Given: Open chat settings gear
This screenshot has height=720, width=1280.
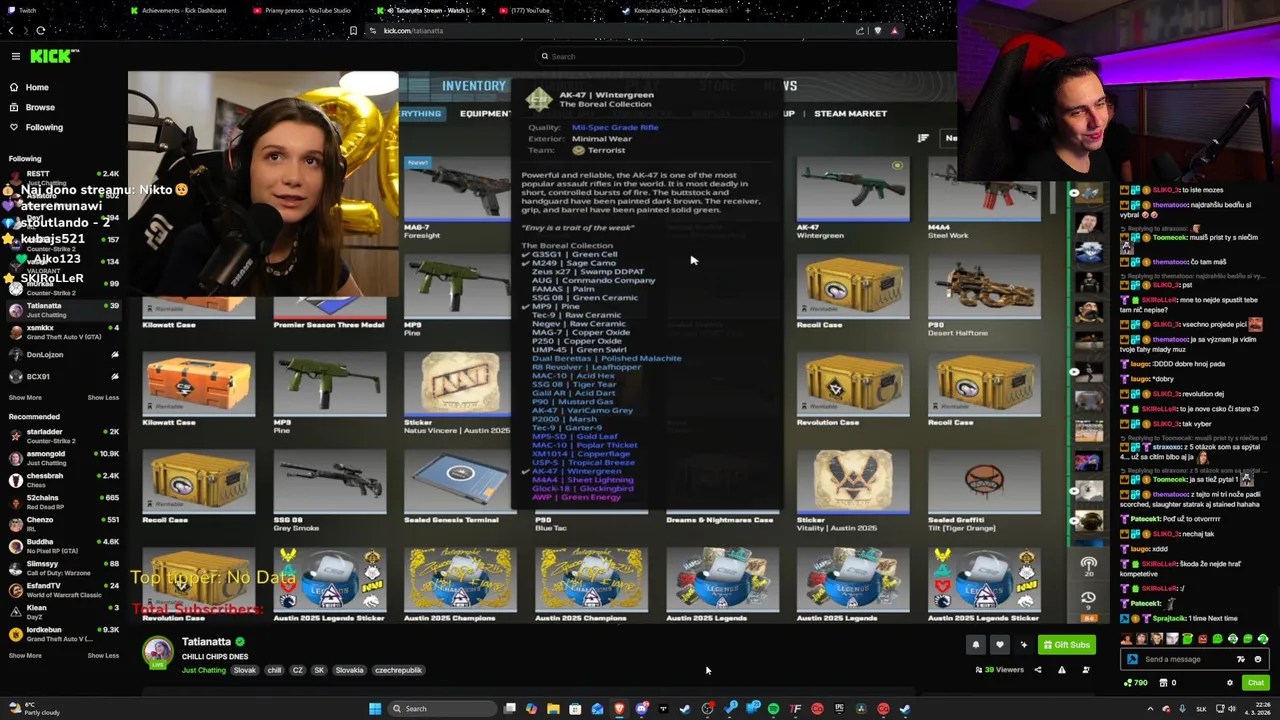Looking at the screenshot, I should tap(1230, 683).
